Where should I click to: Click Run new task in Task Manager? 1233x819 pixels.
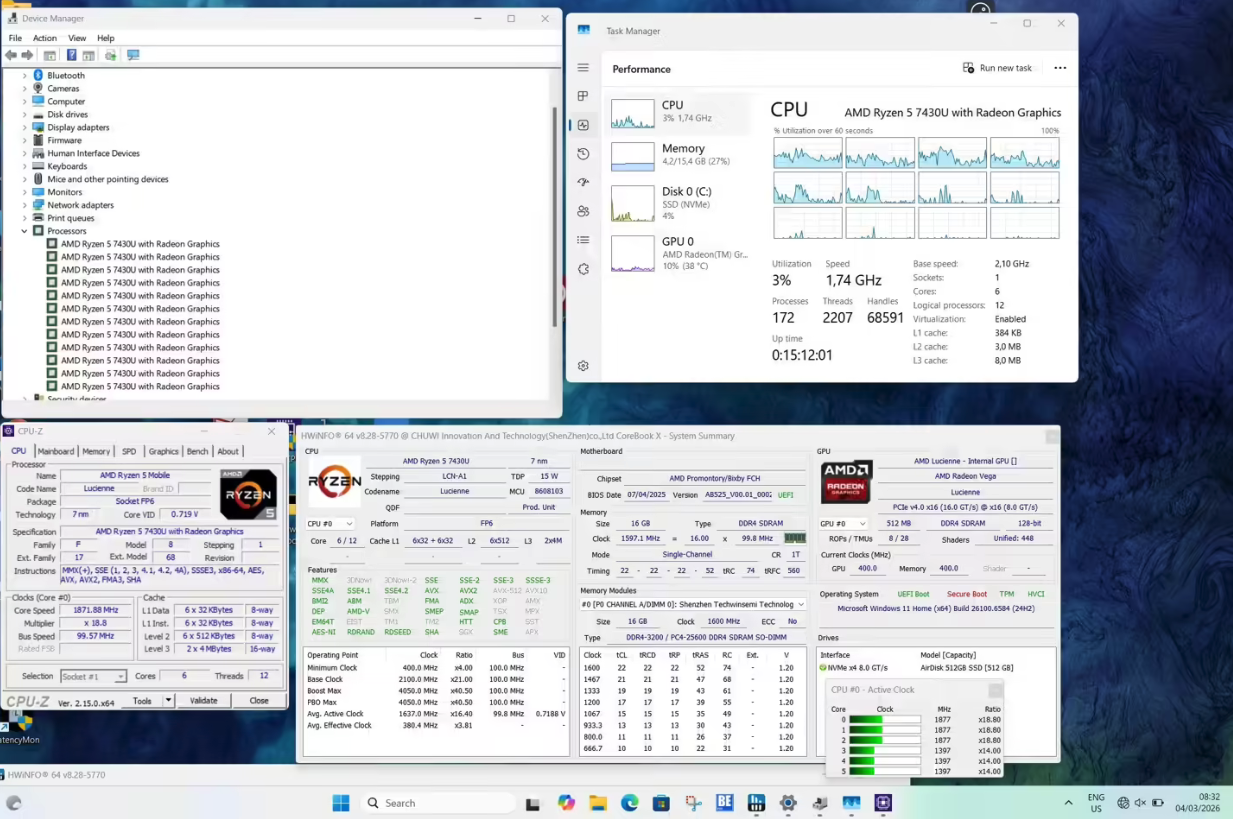(997, 68)
